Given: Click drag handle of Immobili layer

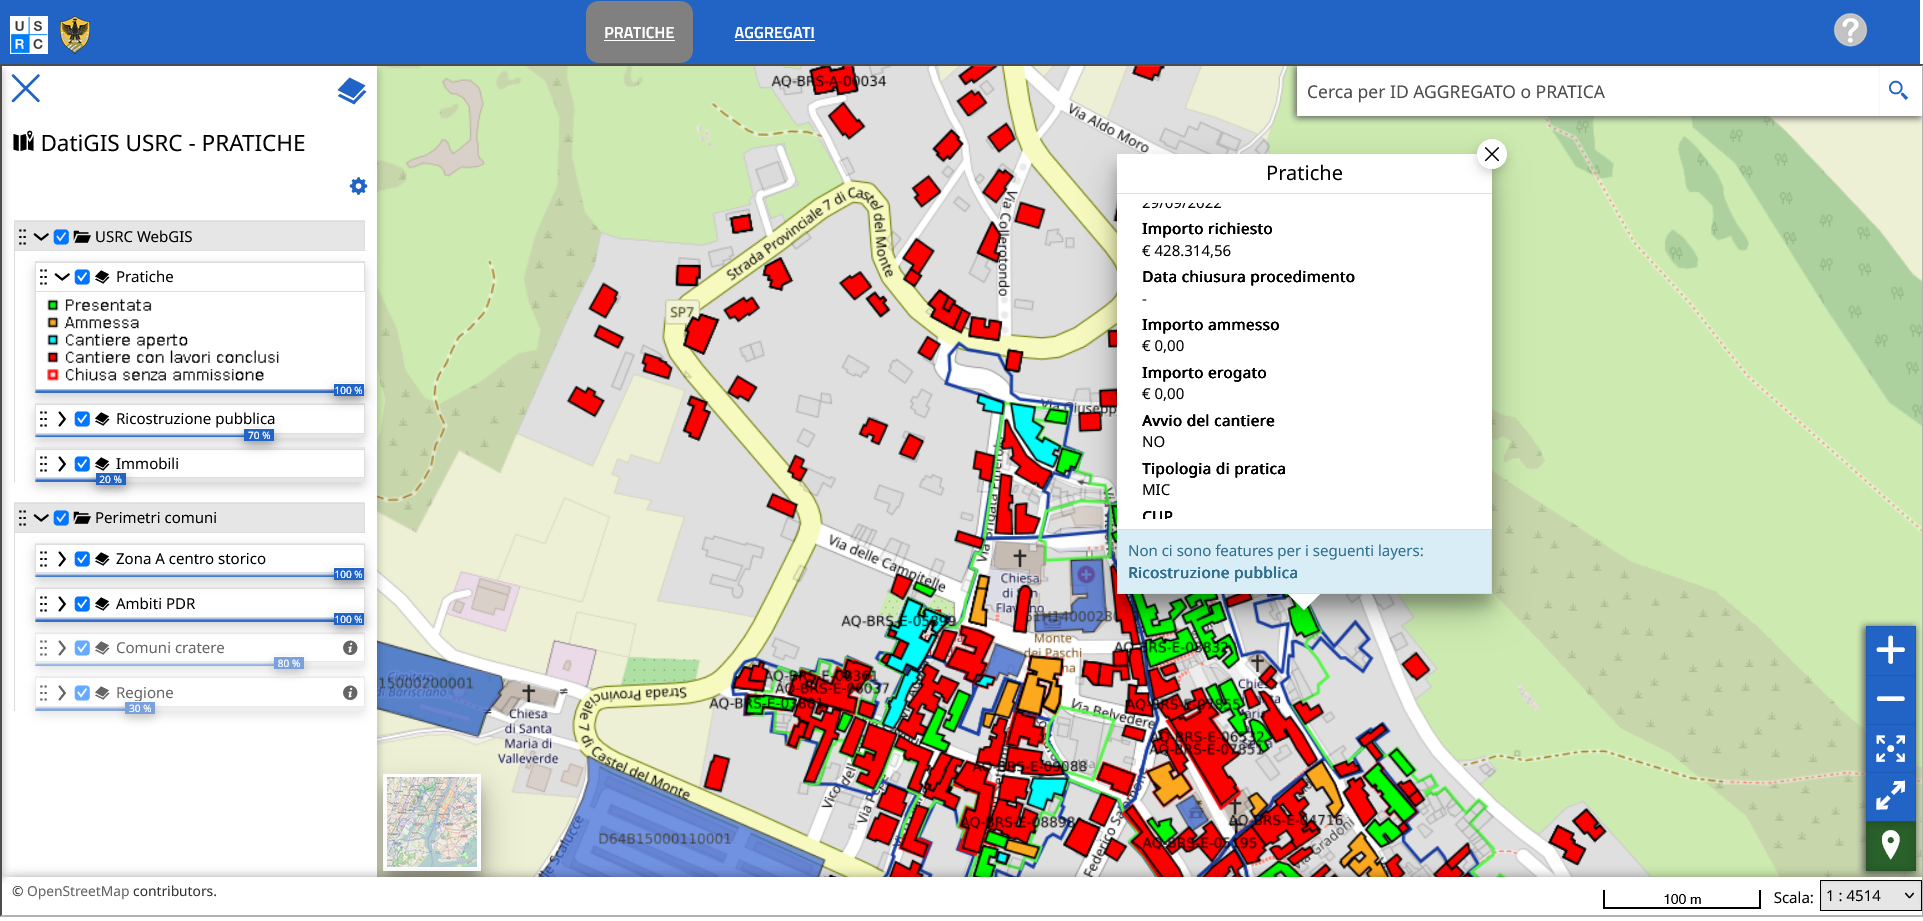Looking at the screenshot, I should [x=43, y=464].
